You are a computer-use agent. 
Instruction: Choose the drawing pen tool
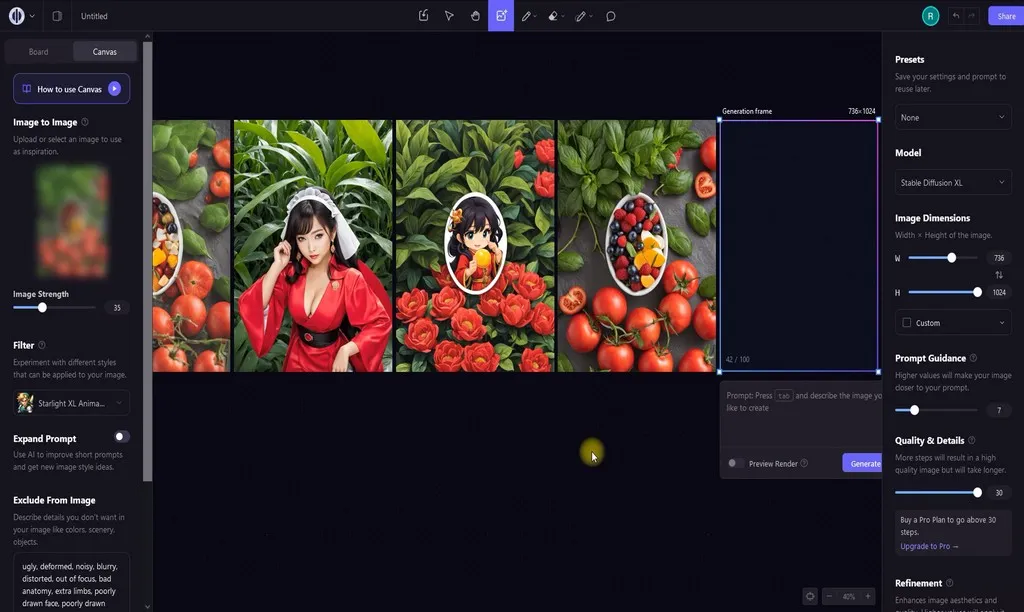pyautogui.click(x=528, y=15)
